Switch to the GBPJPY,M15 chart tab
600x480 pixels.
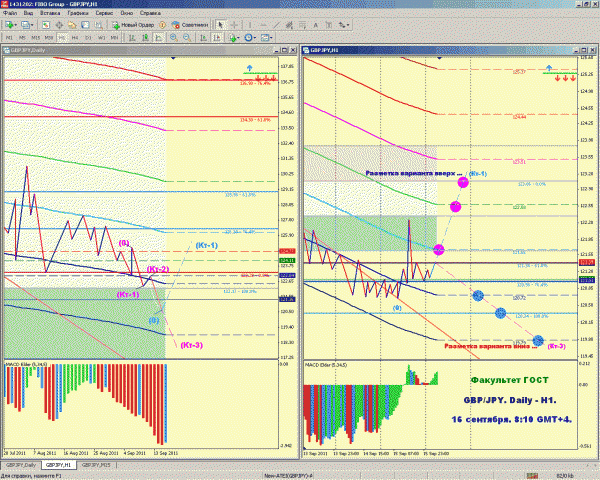point(96,465)
